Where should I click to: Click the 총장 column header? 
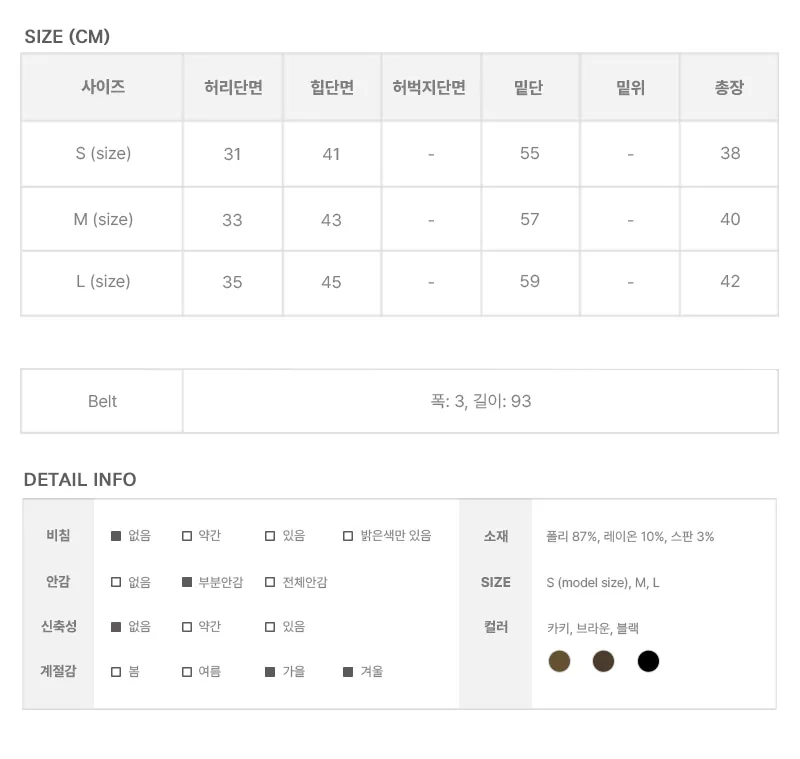point(729,88)
